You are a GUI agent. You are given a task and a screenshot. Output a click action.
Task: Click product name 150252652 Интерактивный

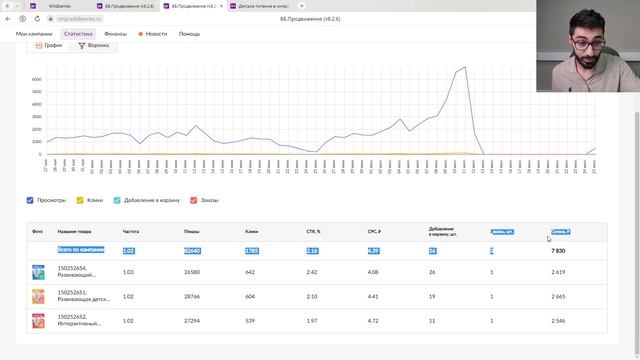pyautogui.click(x=79, y=320)
